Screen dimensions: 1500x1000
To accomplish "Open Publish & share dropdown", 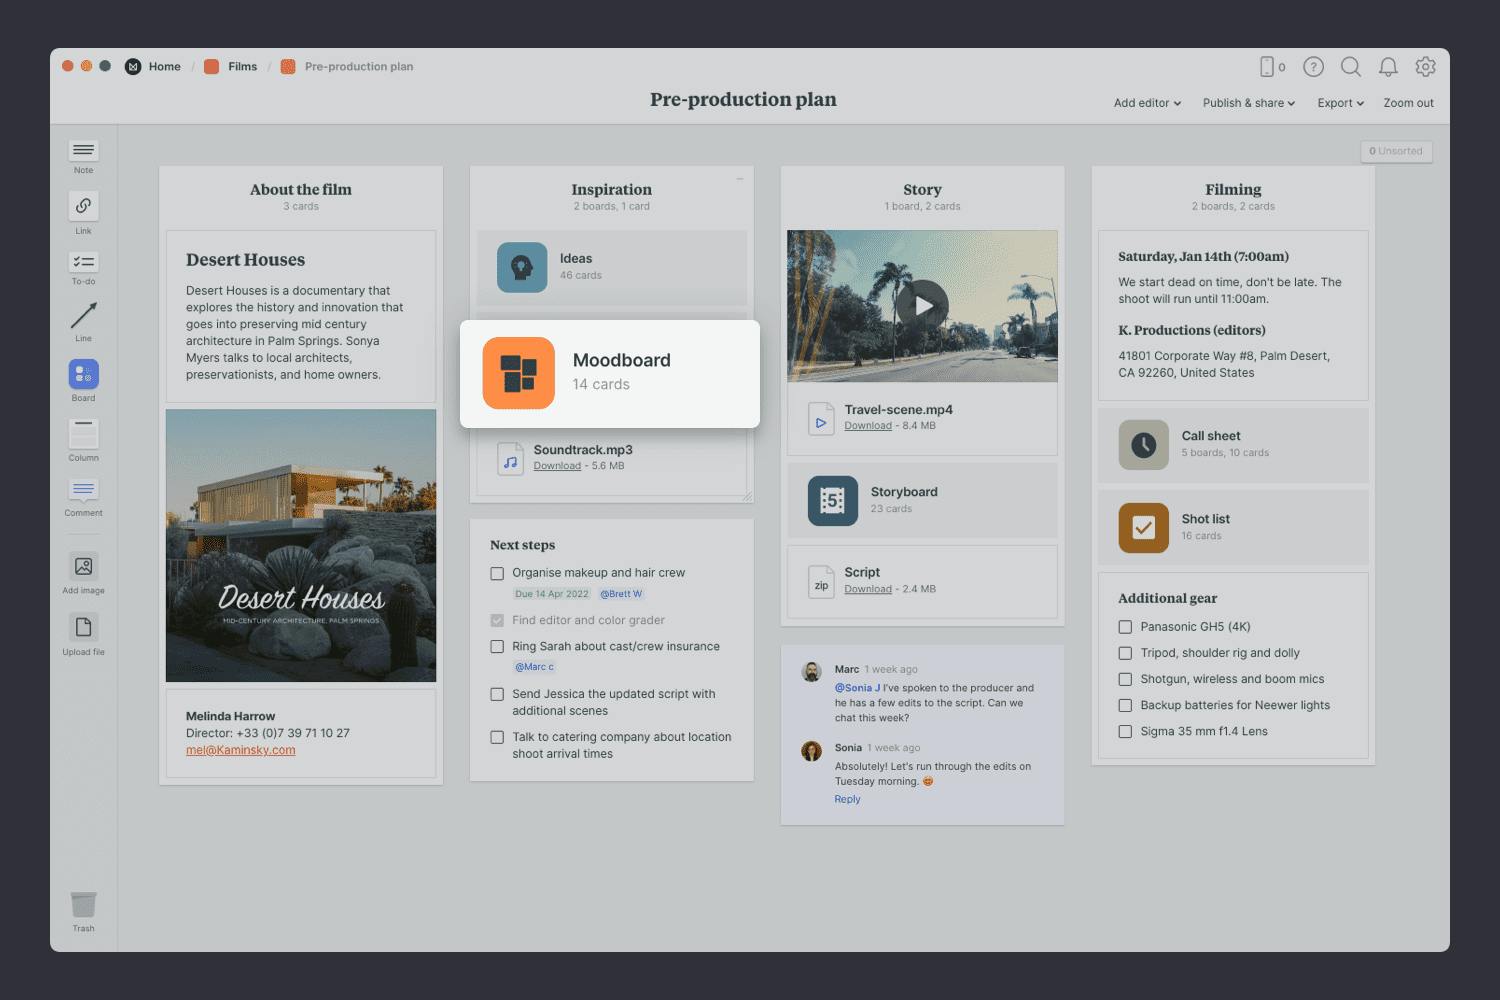I will pyautogui.click(x=1248, y=103).
